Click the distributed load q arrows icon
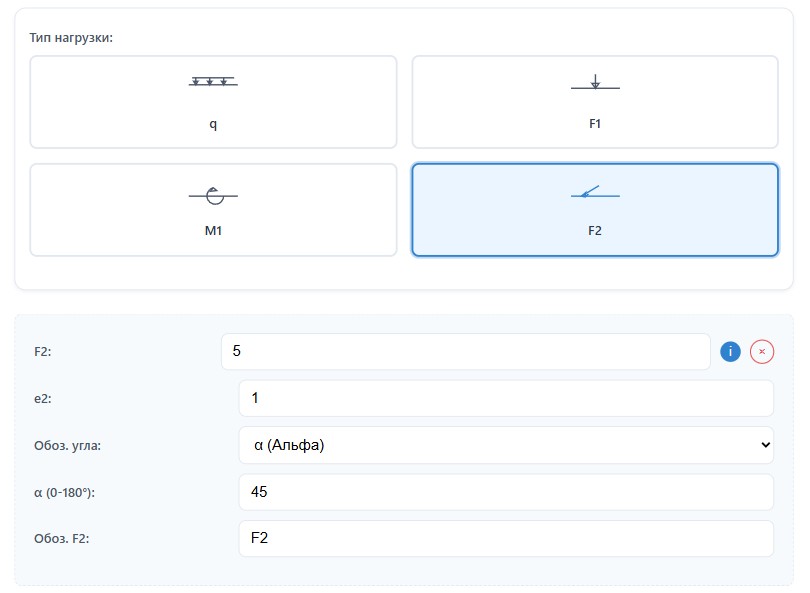 pyautogui.click(x=213, y=82)
